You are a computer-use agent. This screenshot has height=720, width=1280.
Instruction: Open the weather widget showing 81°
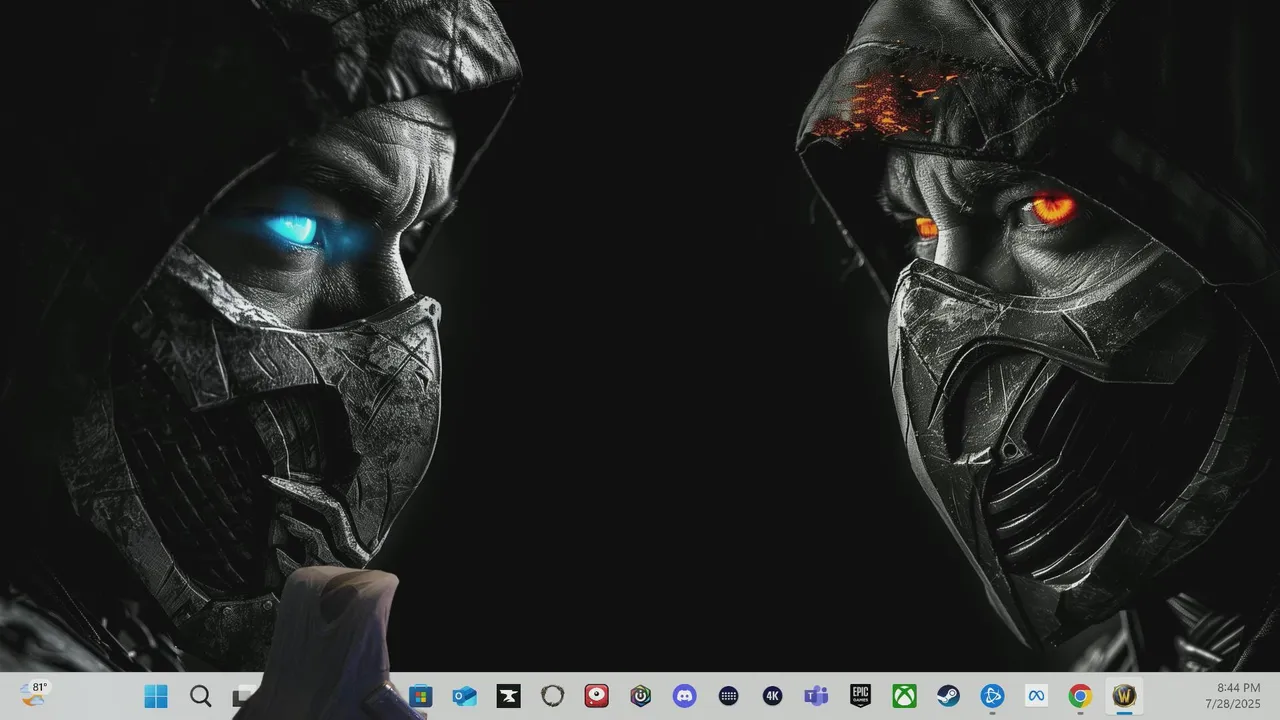(x=33, y=694)
